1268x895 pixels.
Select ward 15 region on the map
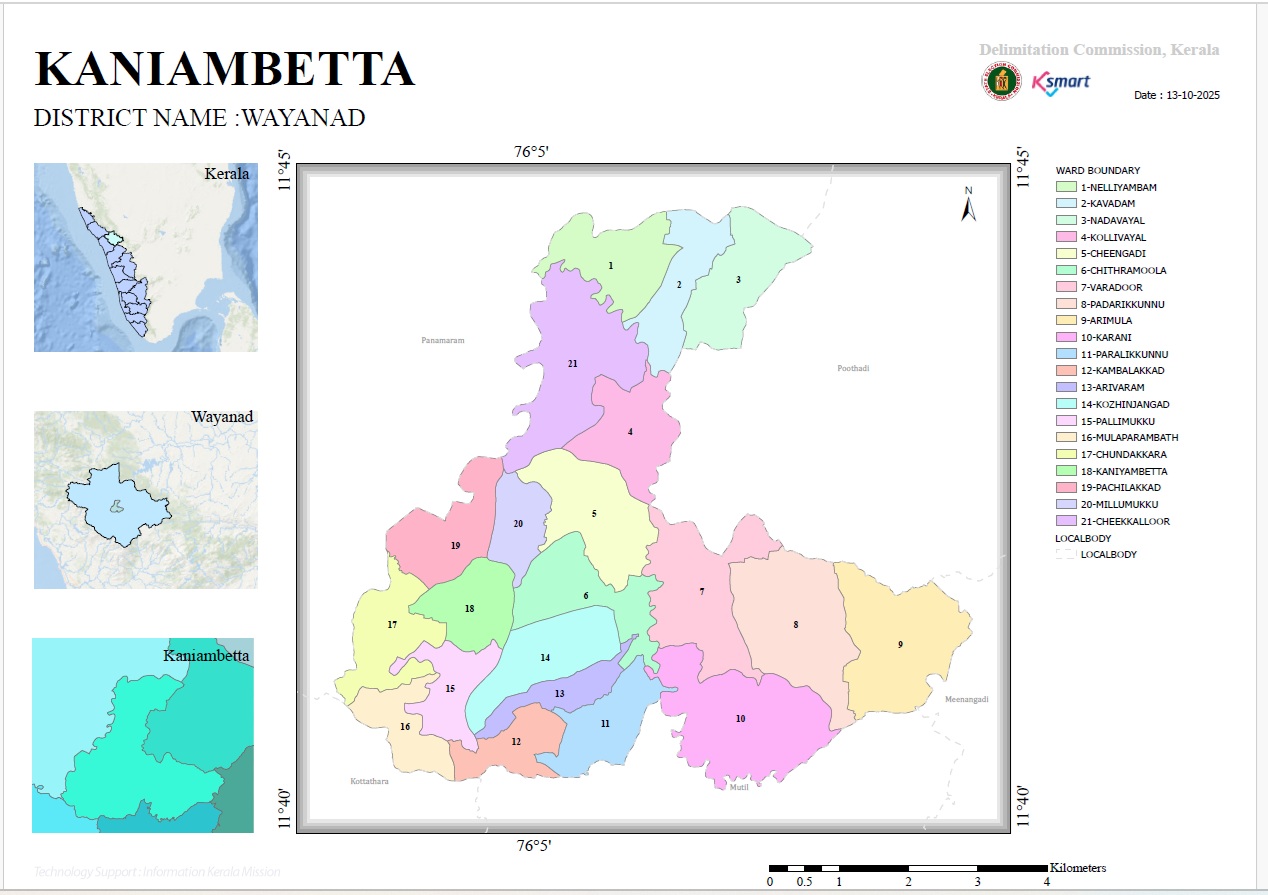[x=450, y=689]
